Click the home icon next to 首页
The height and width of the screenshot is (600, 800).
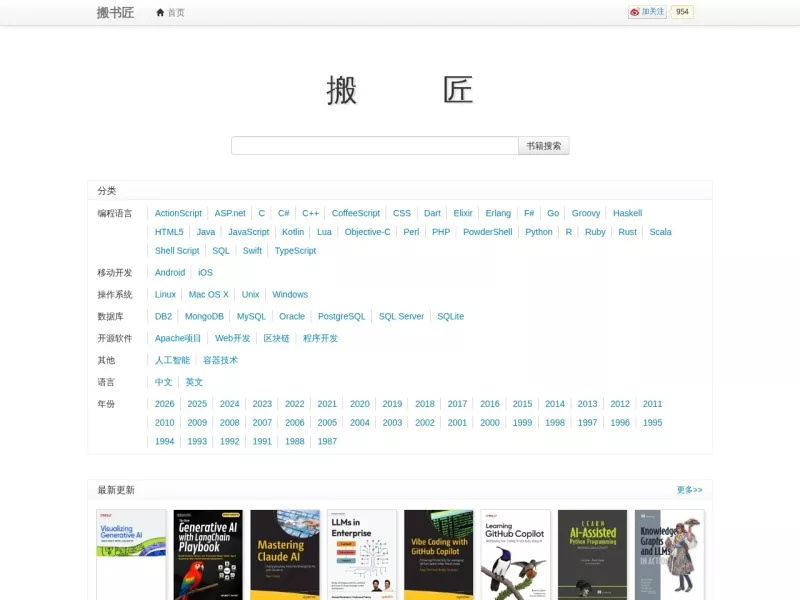(160, 12)
